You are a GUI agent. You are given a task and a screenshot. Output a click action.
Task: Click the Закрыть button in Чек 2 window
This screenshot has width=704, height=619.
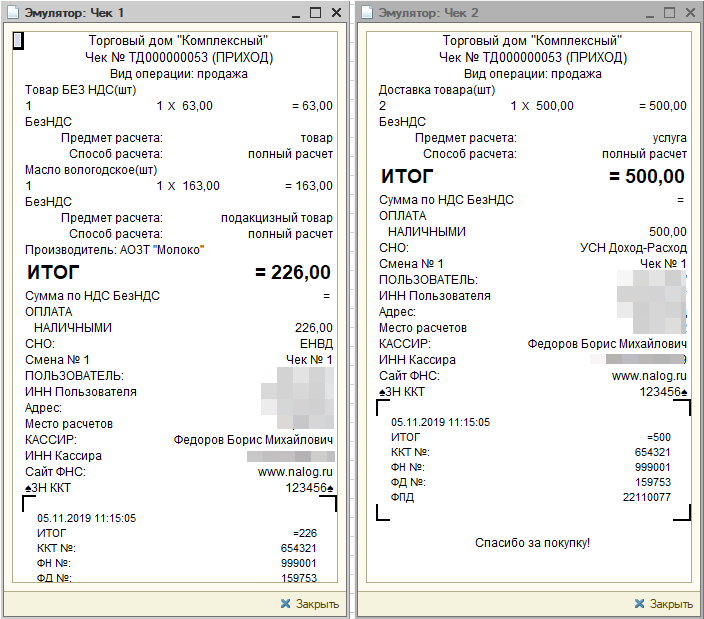664,604
